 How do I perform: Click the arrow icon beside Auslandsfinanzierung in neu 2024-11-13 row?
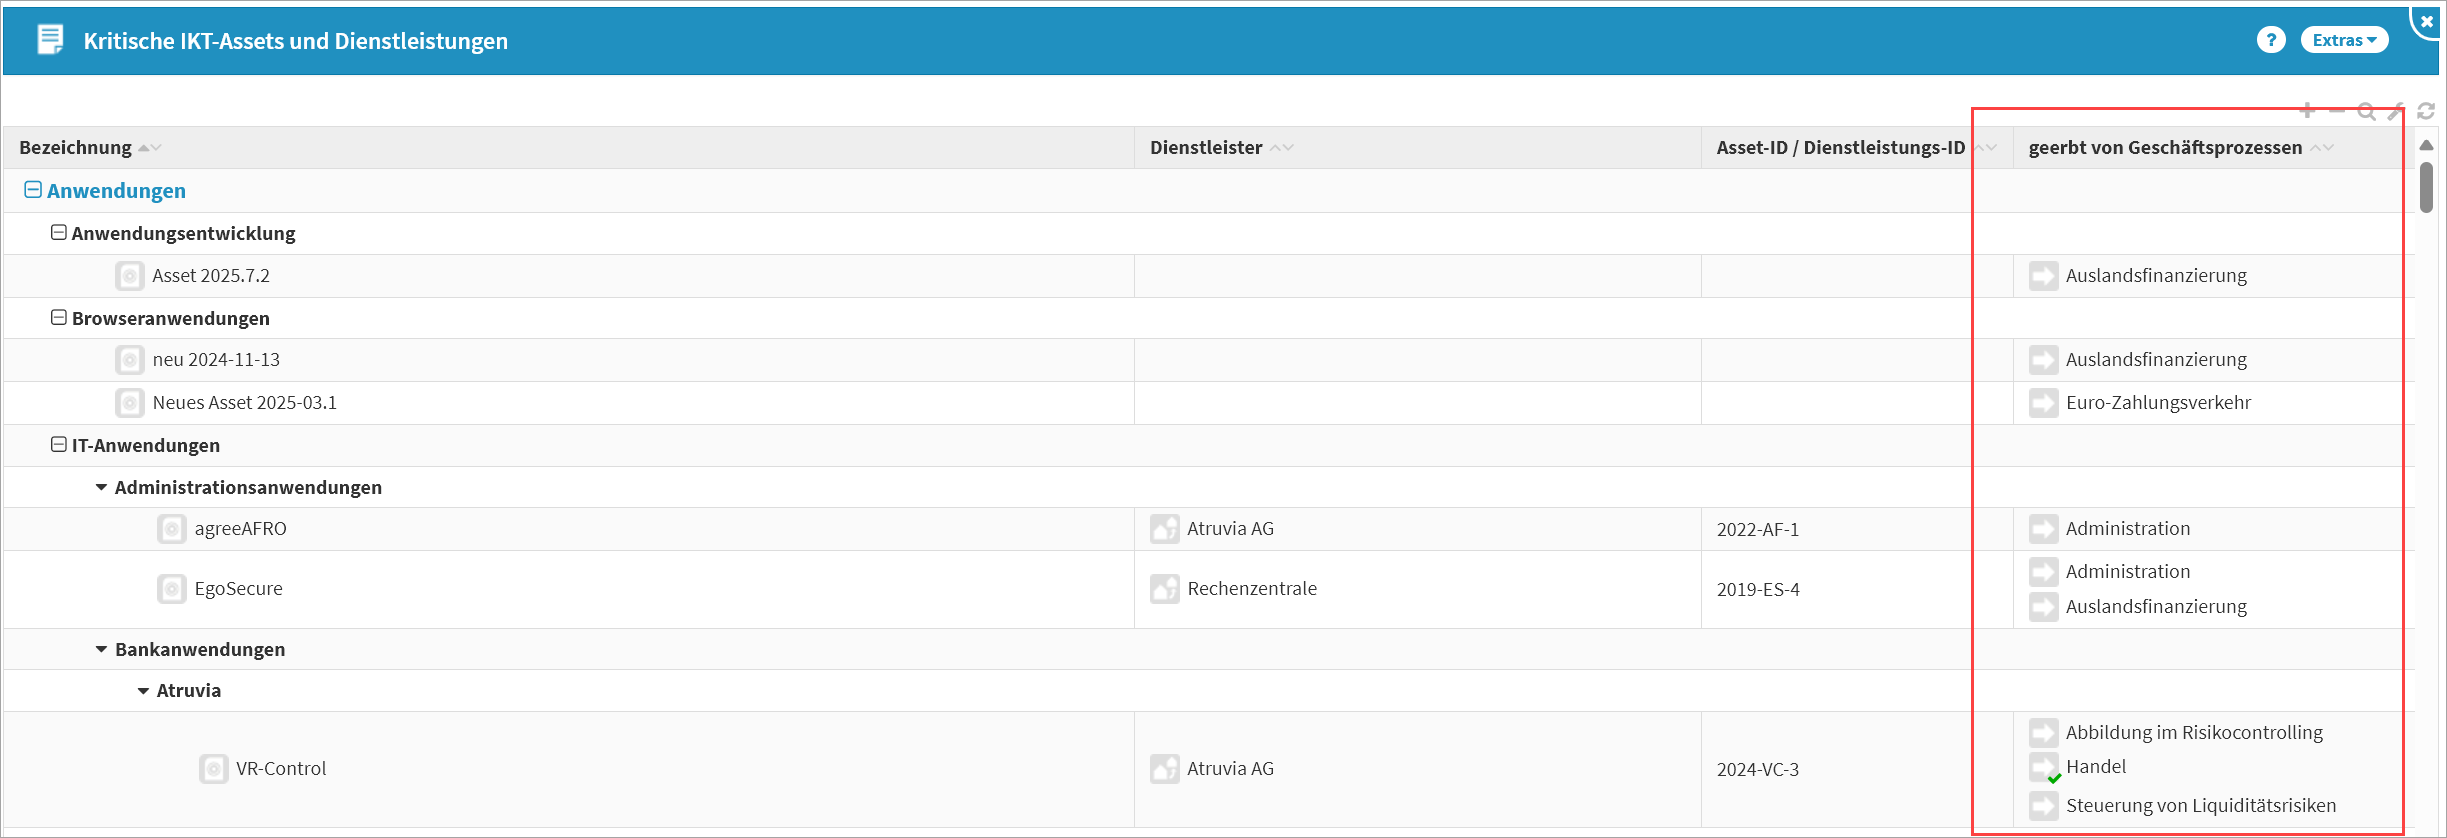[x=2044, y=360]
